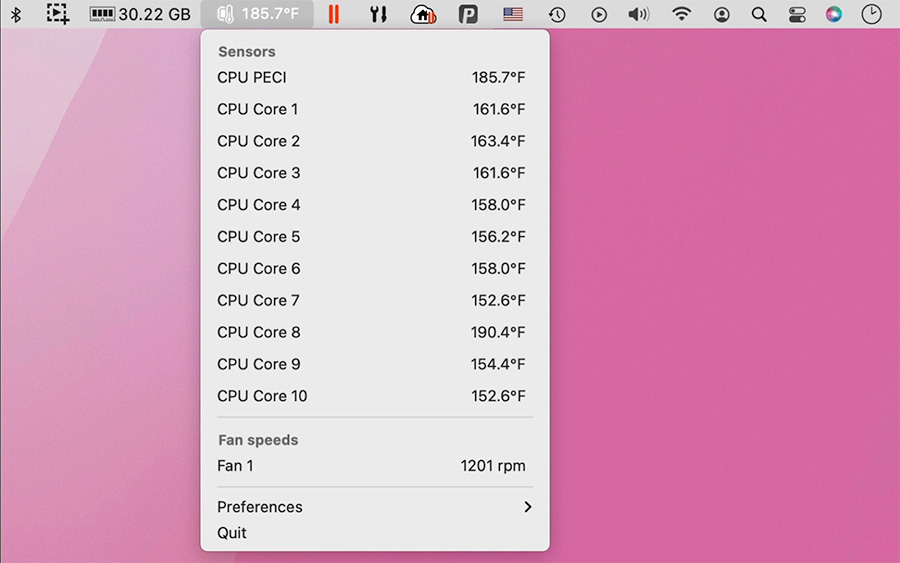Open Spotlight search magnifier
This screenshot has width=900, height=563.
pos(759,15)
